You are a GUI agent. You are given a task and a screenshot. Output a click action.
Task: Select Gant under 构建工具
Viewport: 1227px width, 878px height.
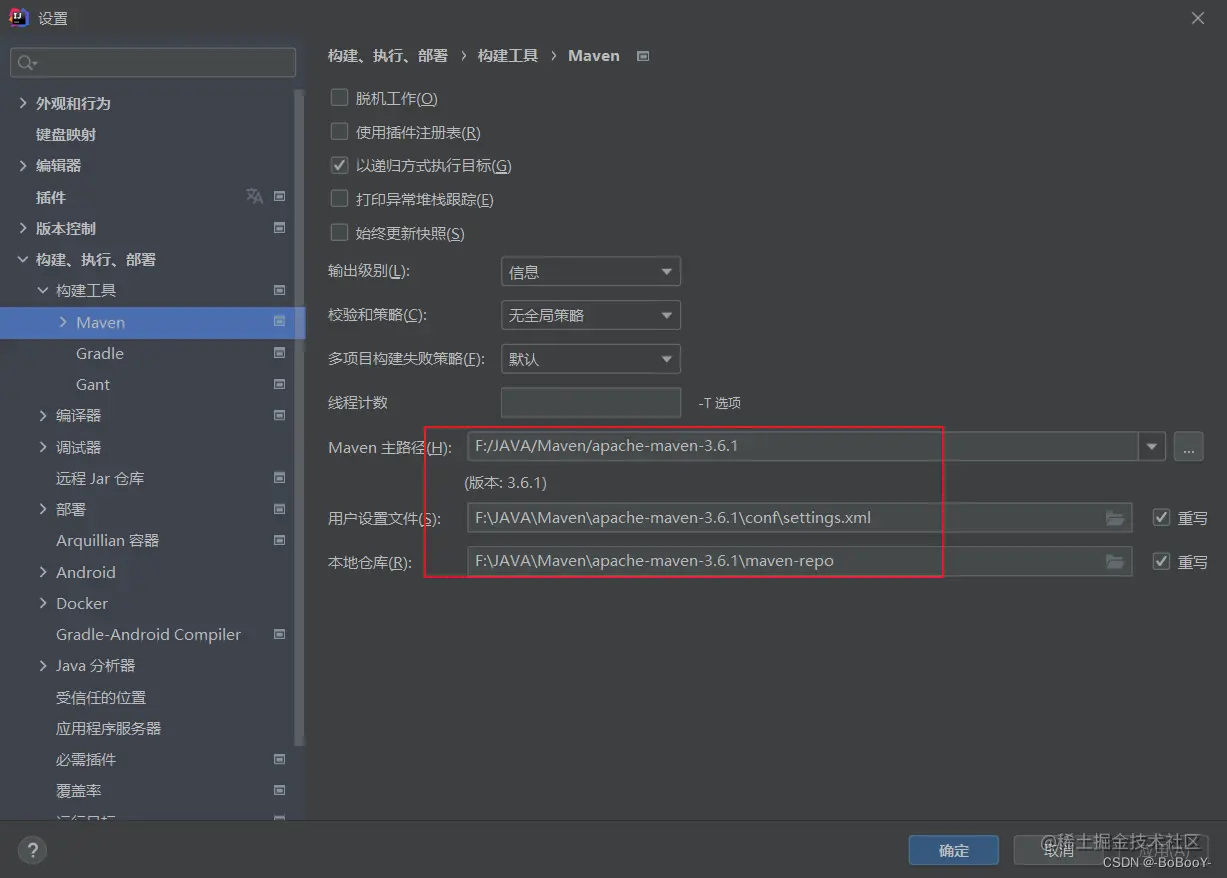click(x=93, y=384)
